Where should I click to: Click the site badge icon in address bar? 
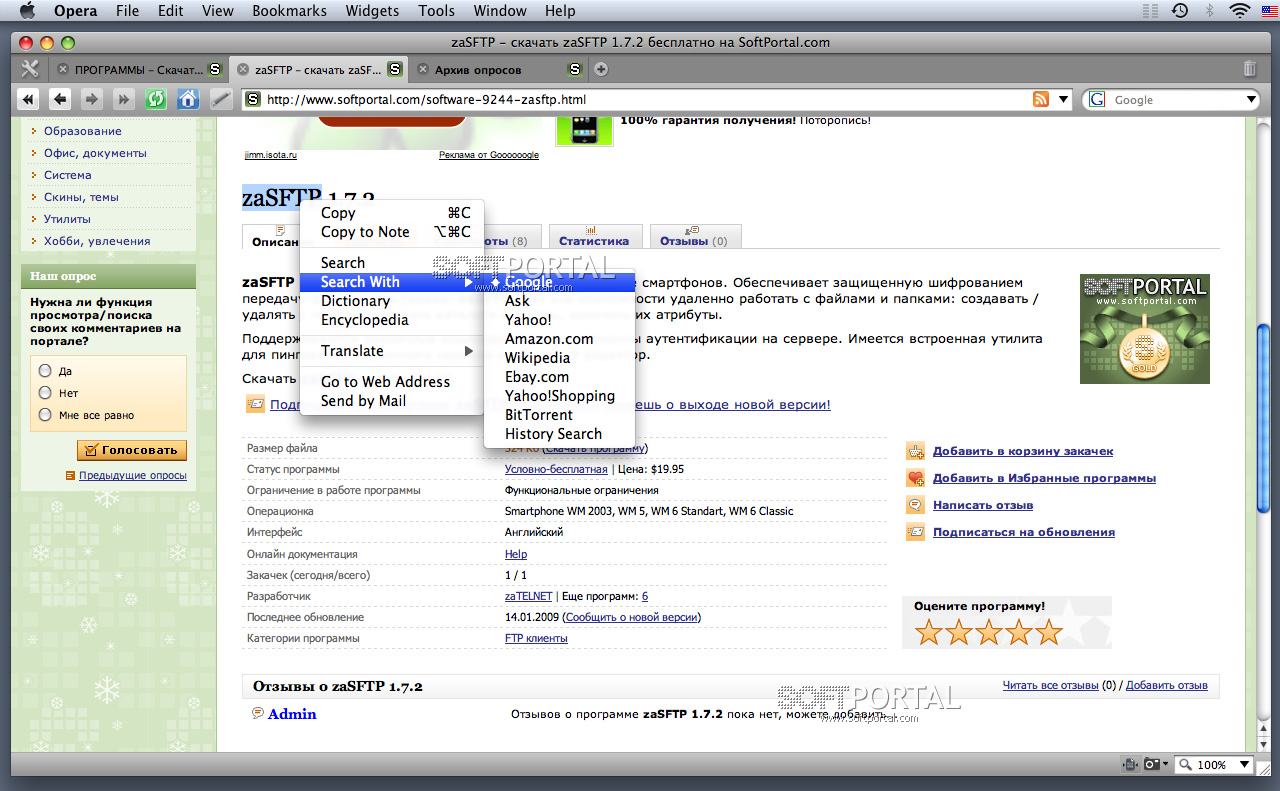(x=253, y=99)
